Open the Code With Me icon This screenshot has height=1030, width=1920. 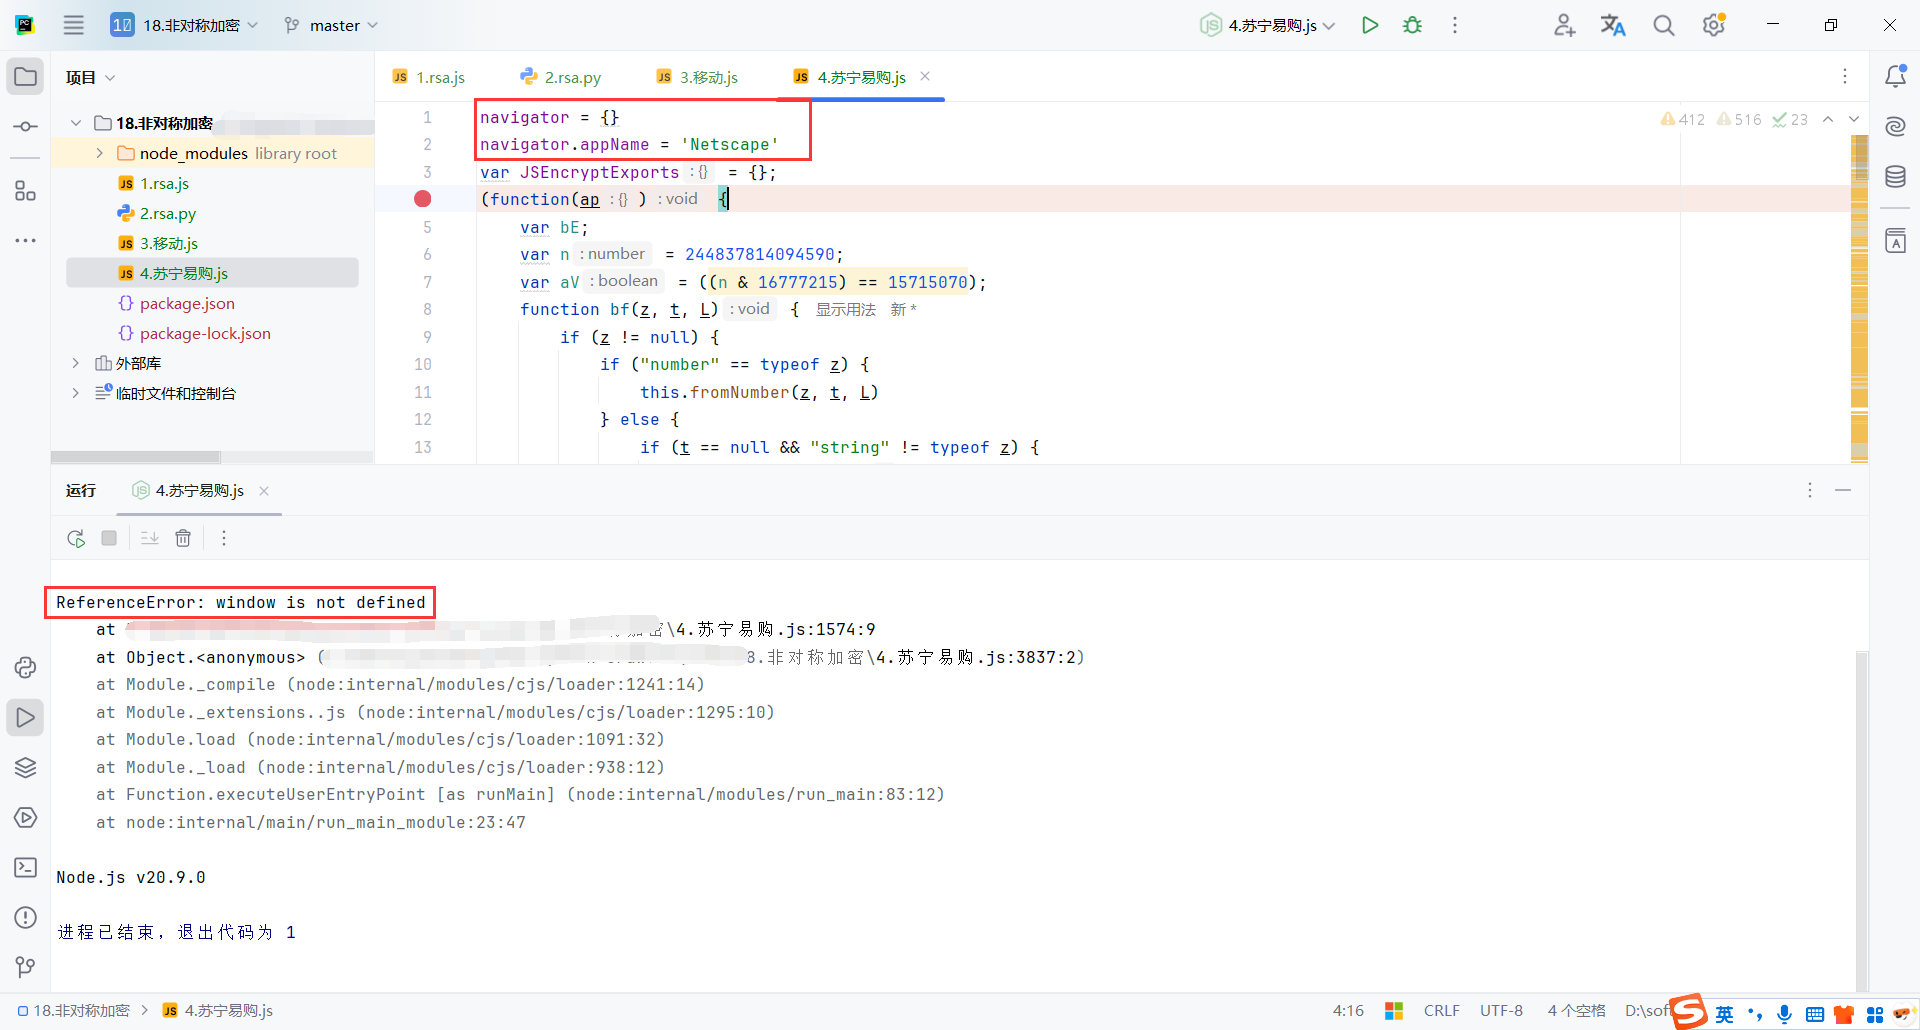click(x=1565, y=25)
